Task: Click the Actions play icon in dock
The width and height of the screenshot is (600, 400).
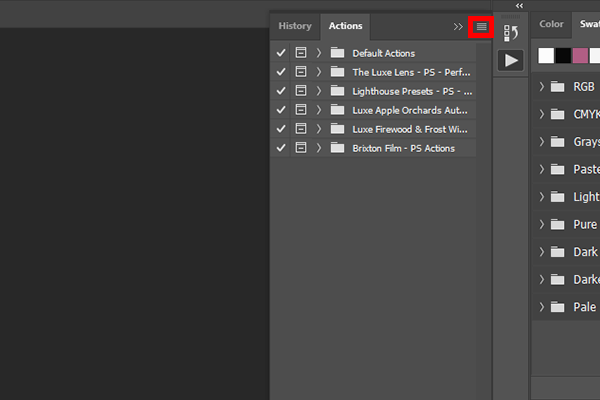Action: point(511,60)
